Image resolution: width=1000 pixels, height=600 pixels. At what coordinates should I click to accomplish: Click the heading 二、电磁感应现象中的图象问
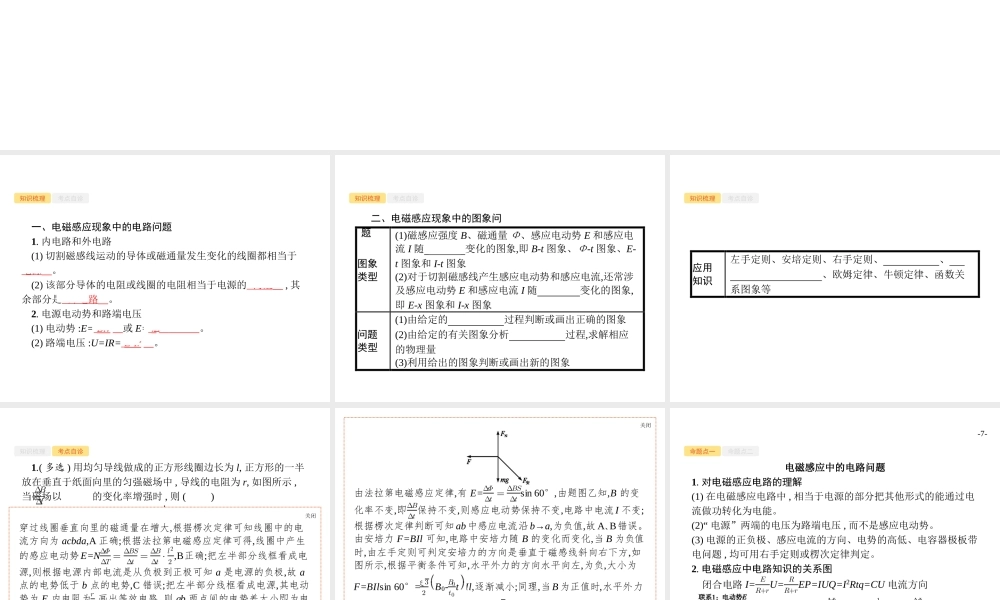pos(436,217)
